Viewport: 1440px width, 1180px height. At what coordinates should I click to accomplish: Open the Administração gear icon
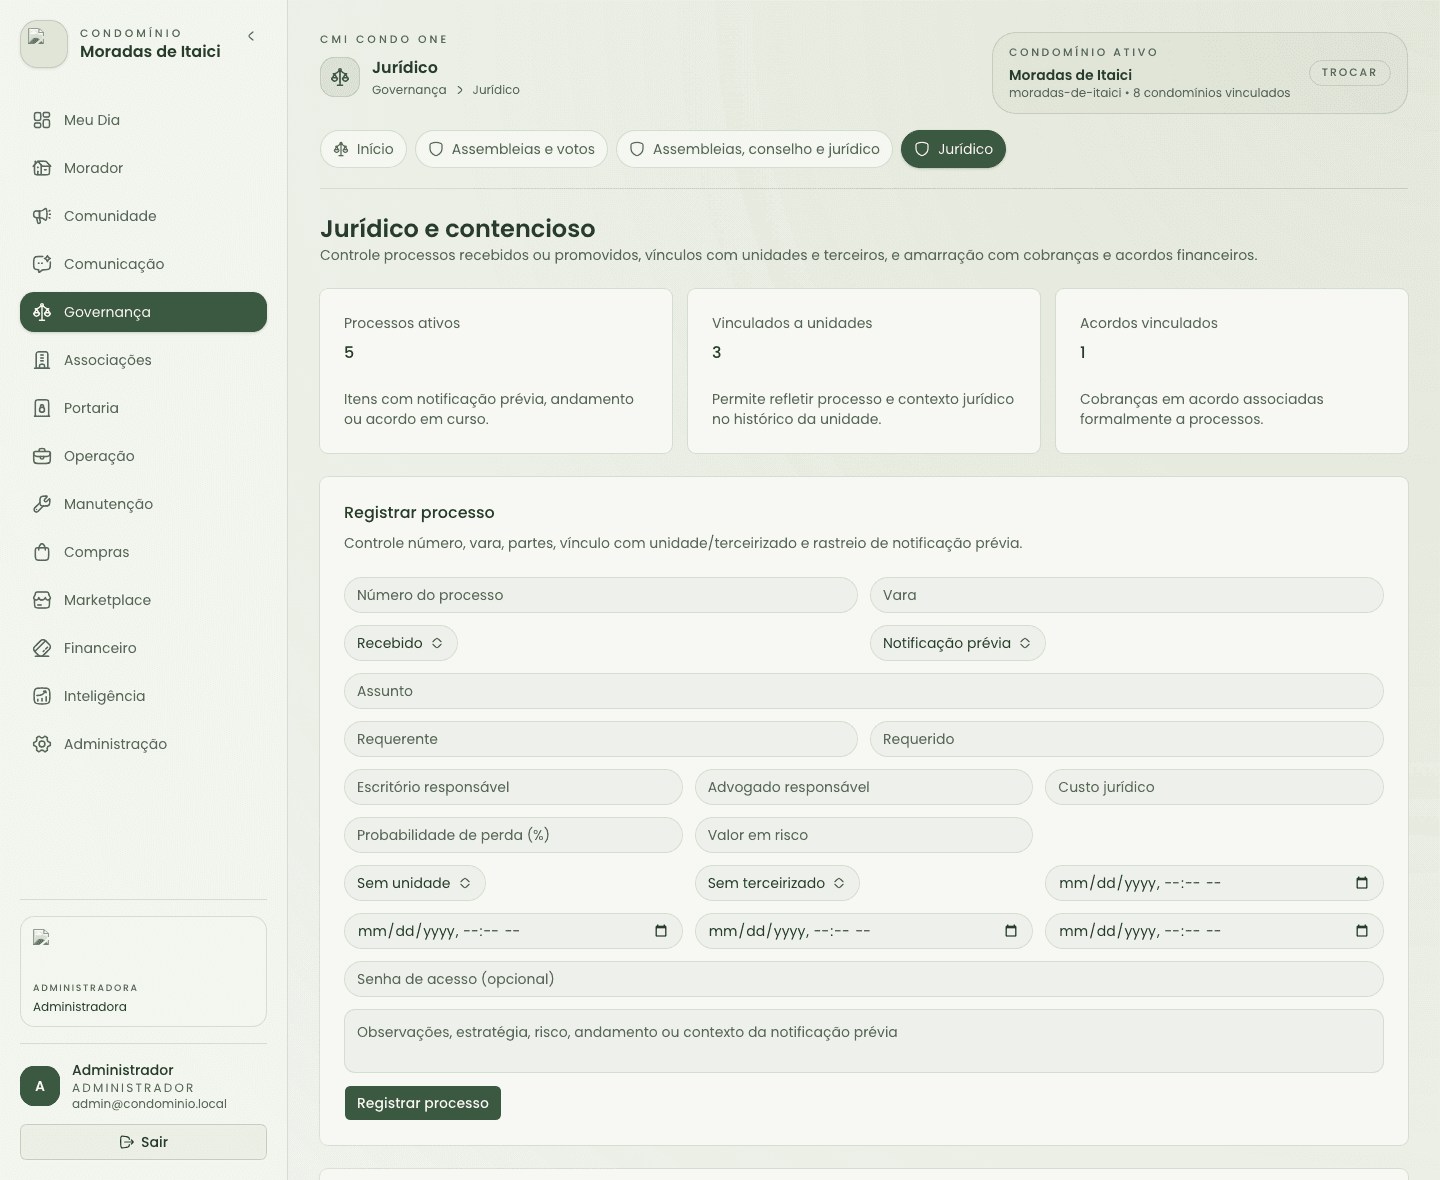[42, 744]
